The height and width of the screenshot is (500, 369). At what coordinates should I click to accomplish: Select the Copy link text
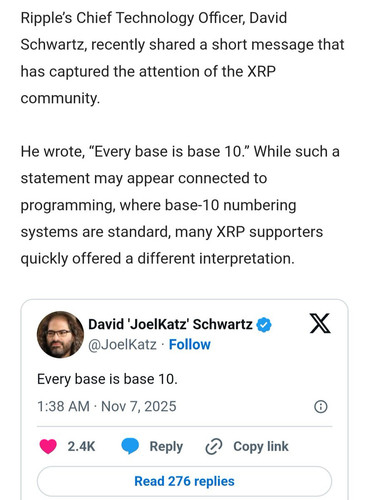261,447
